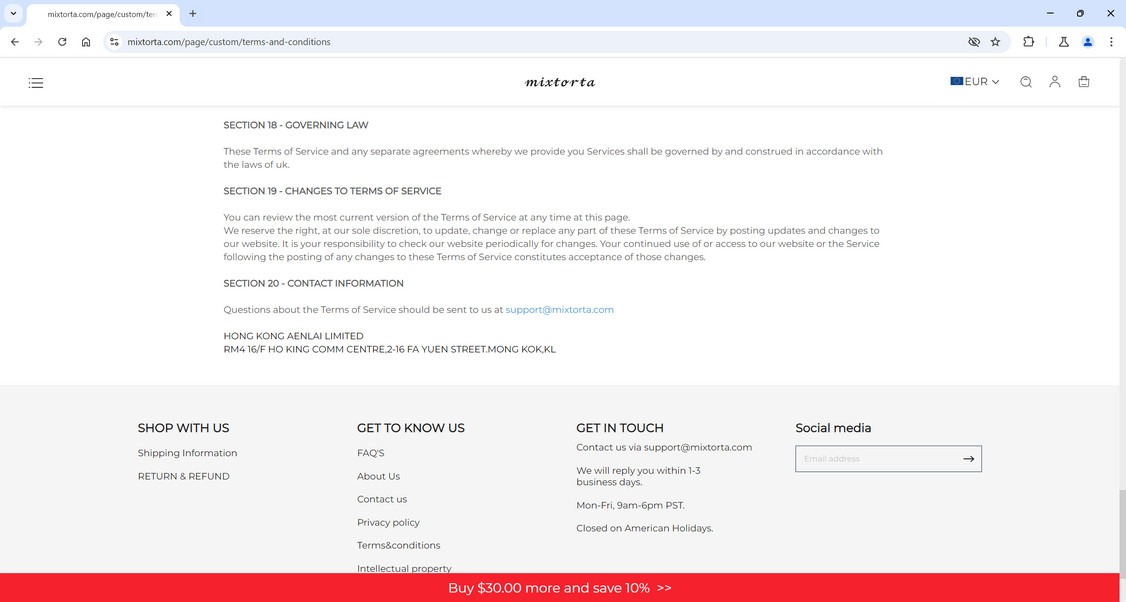Open Contact us footer link
Image resolution: width=1126 pixels, height=602 pixels.
pos(382,499)
